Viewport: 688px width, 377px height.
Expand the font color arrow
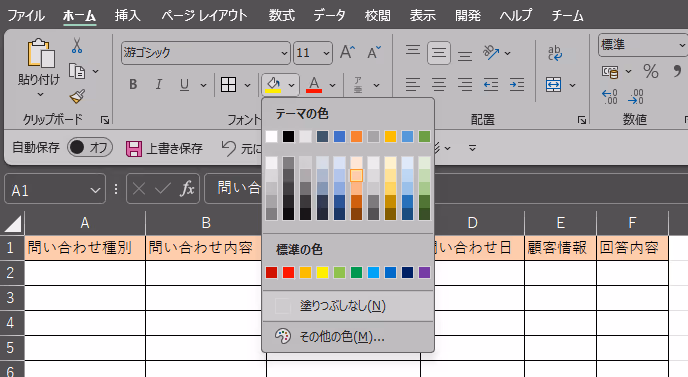point(333,85)
